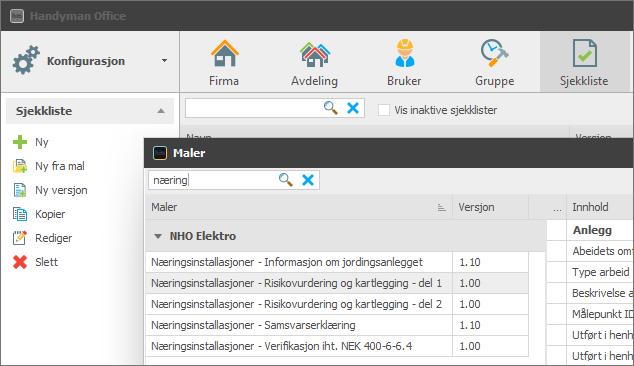This screenshot has height=366, width=634.
Task: Click Slett to delete checklist
Action: [x=46, y=262]
